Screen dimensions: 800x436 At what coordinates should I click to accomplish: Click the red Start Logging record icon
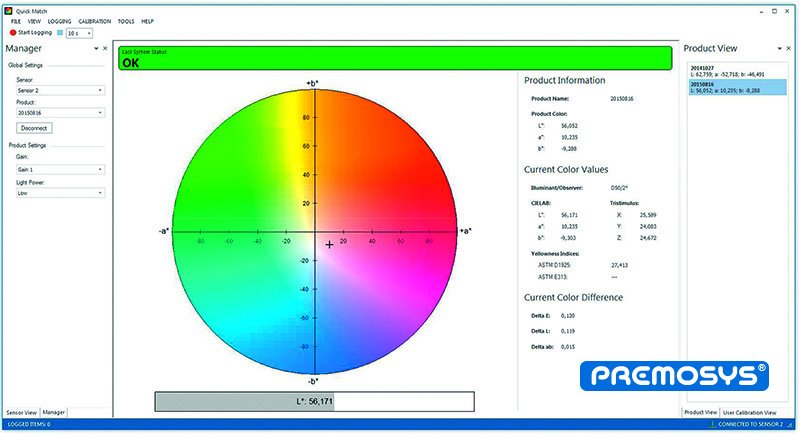pos(13,33)
